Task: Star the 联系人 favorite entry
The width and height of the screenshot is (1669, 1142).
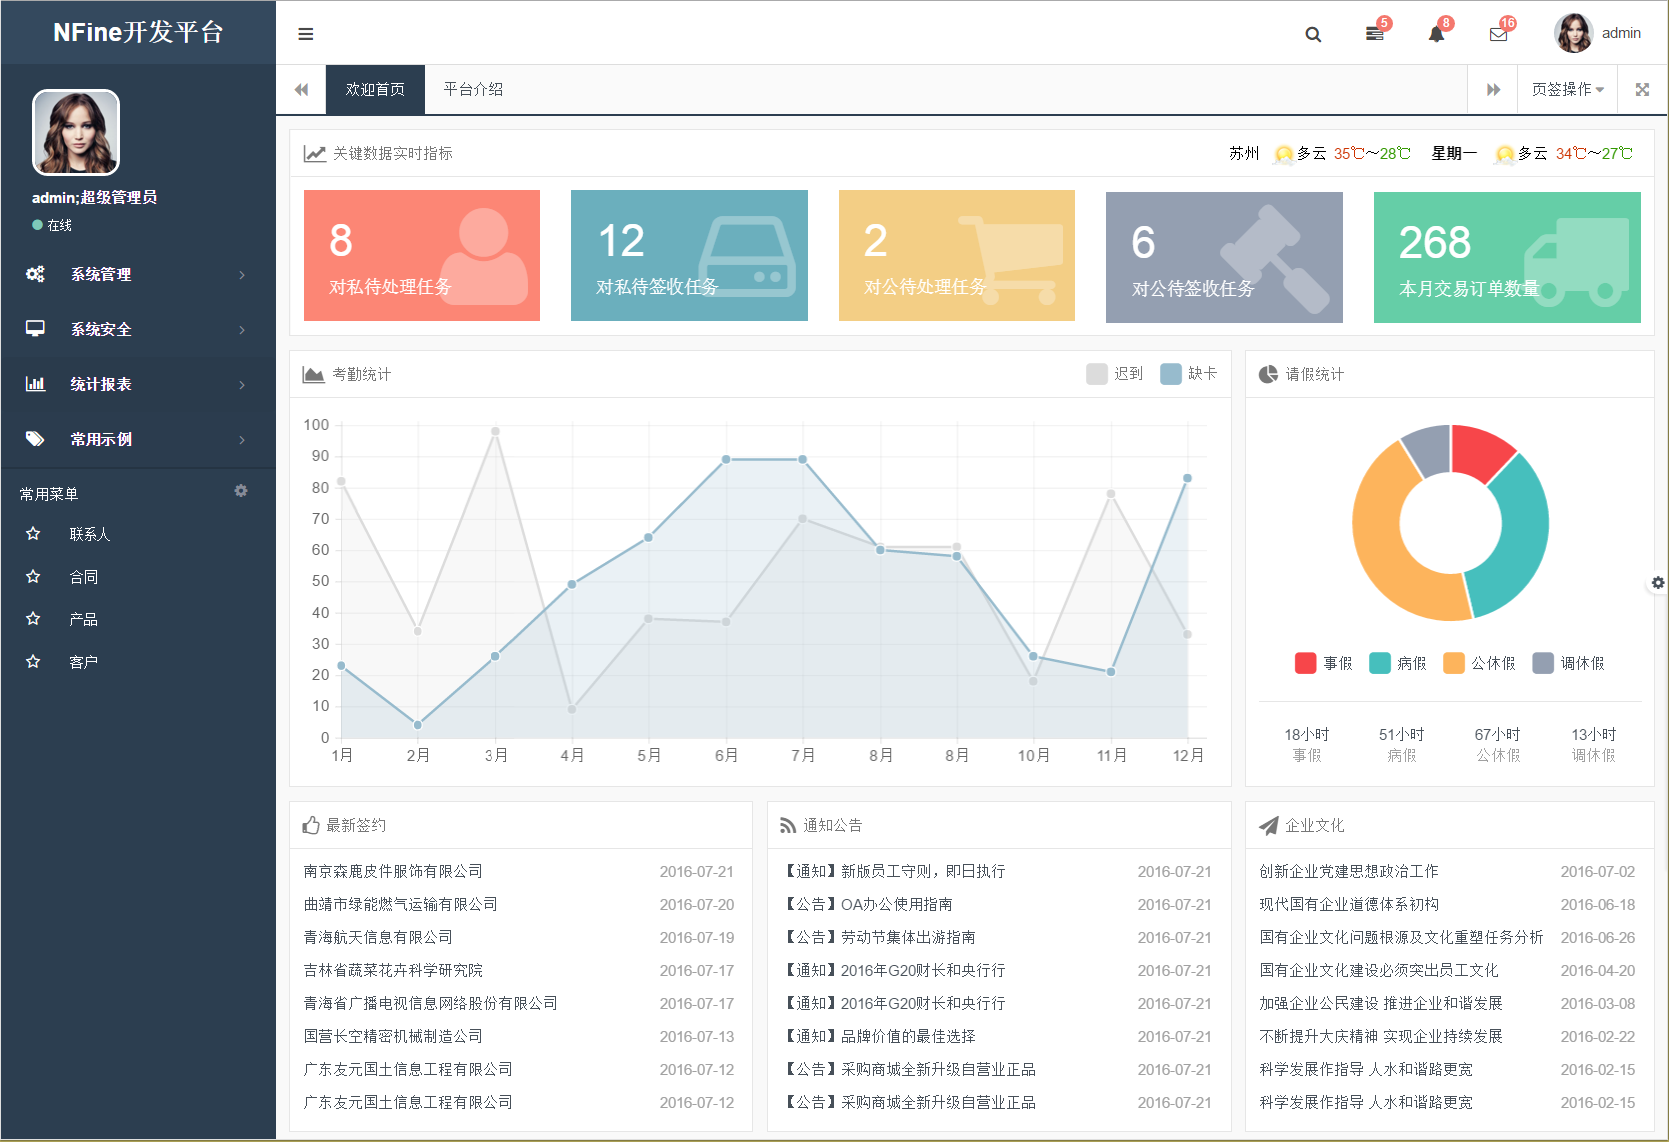Action: pos(33,533)
